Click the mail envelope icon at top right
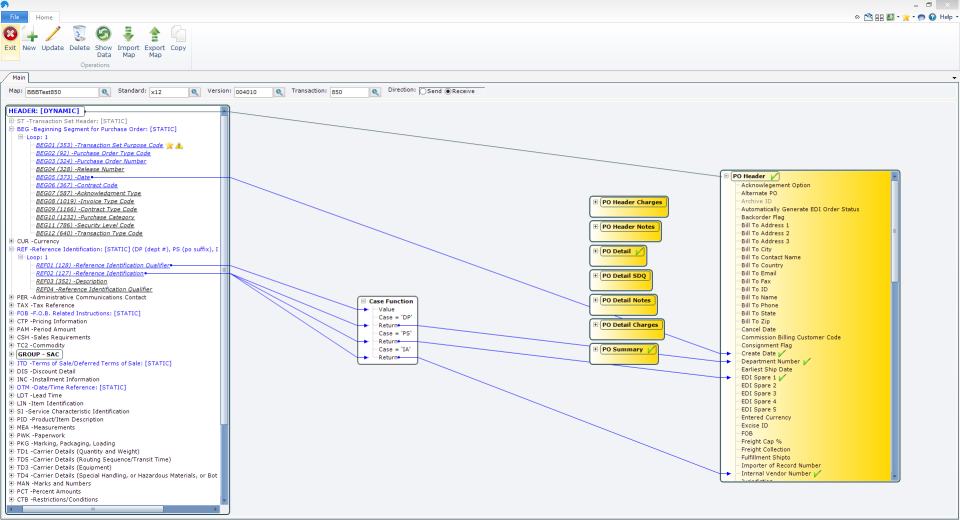Screen dimensions: 960x520 (x=868, y=17)
